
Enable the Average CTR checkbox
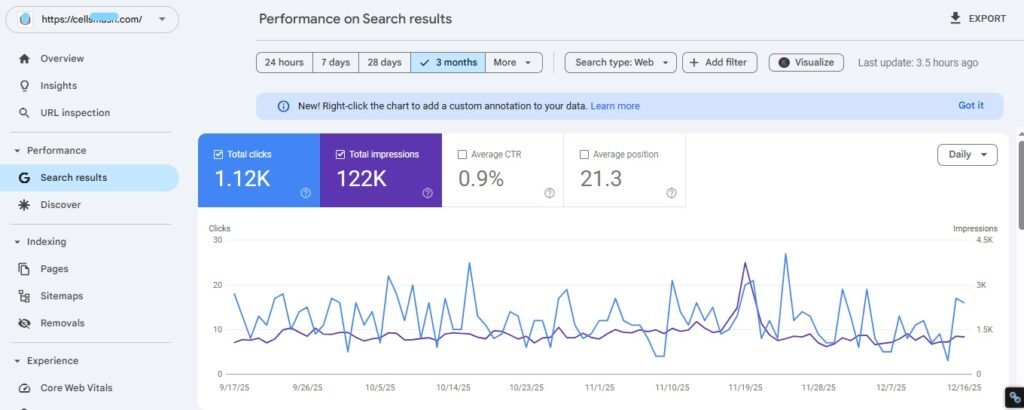pyautogui.click(x=462, y=155)
